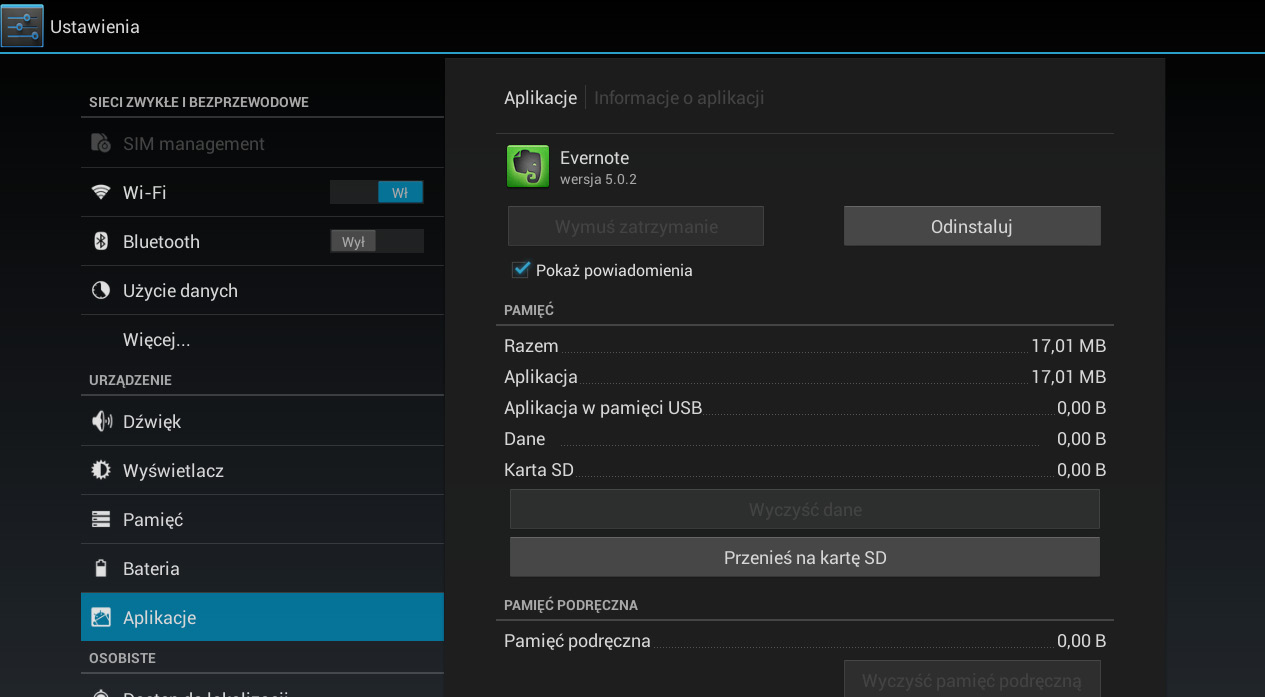Click the Użycie danych pie icon

click(101, 290)
